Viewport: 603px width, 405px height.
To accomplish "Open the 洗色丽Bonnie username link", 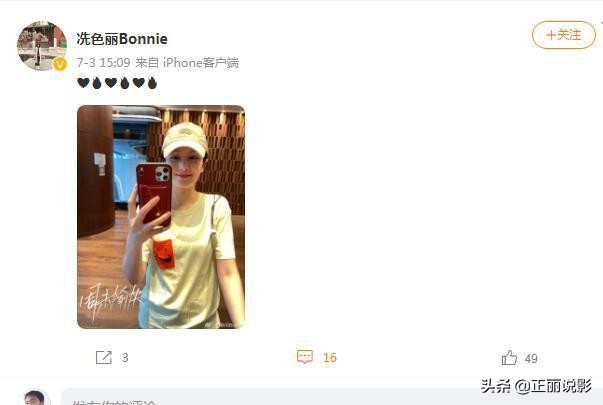I will 122,39.
